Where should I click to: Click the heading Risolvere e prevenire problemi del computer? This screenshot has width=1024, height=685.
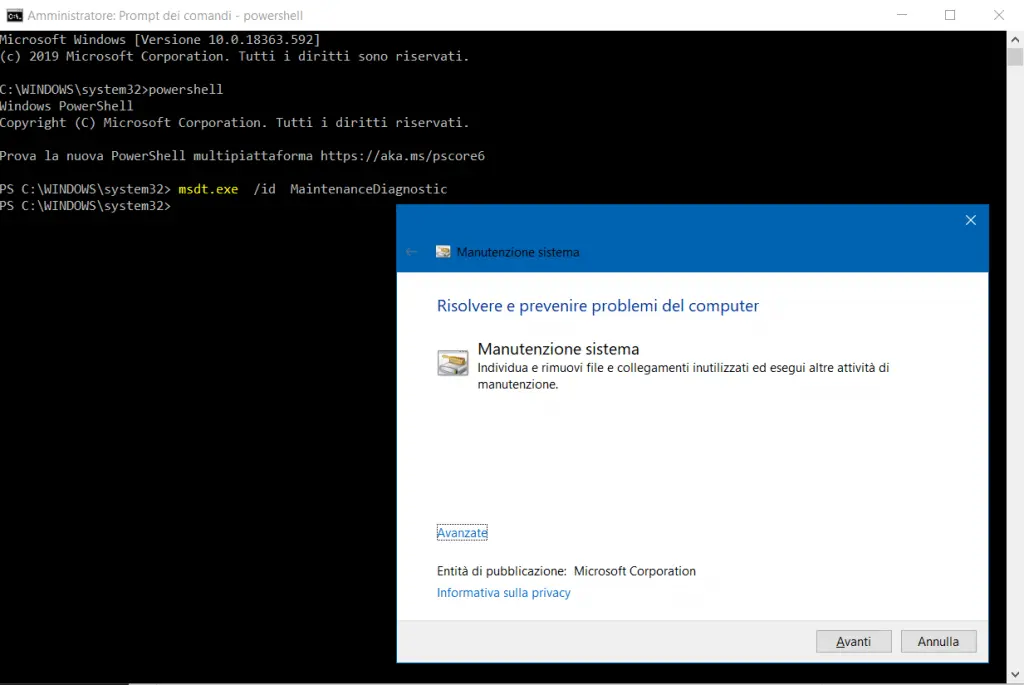598,306
